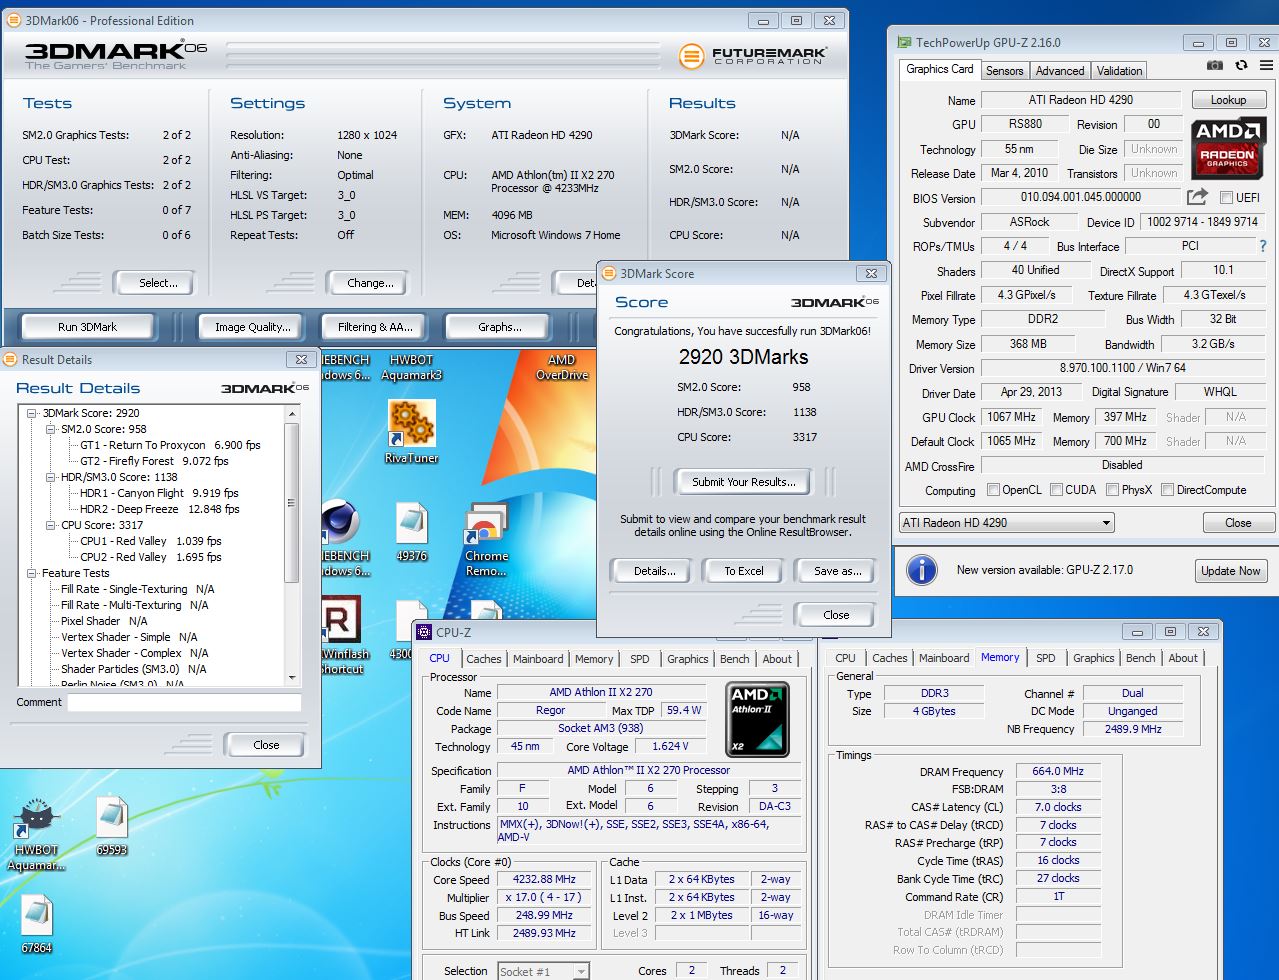The image size is (1279, 980).
Task: Click the Comment input field
Action: (x=184, y=702)
